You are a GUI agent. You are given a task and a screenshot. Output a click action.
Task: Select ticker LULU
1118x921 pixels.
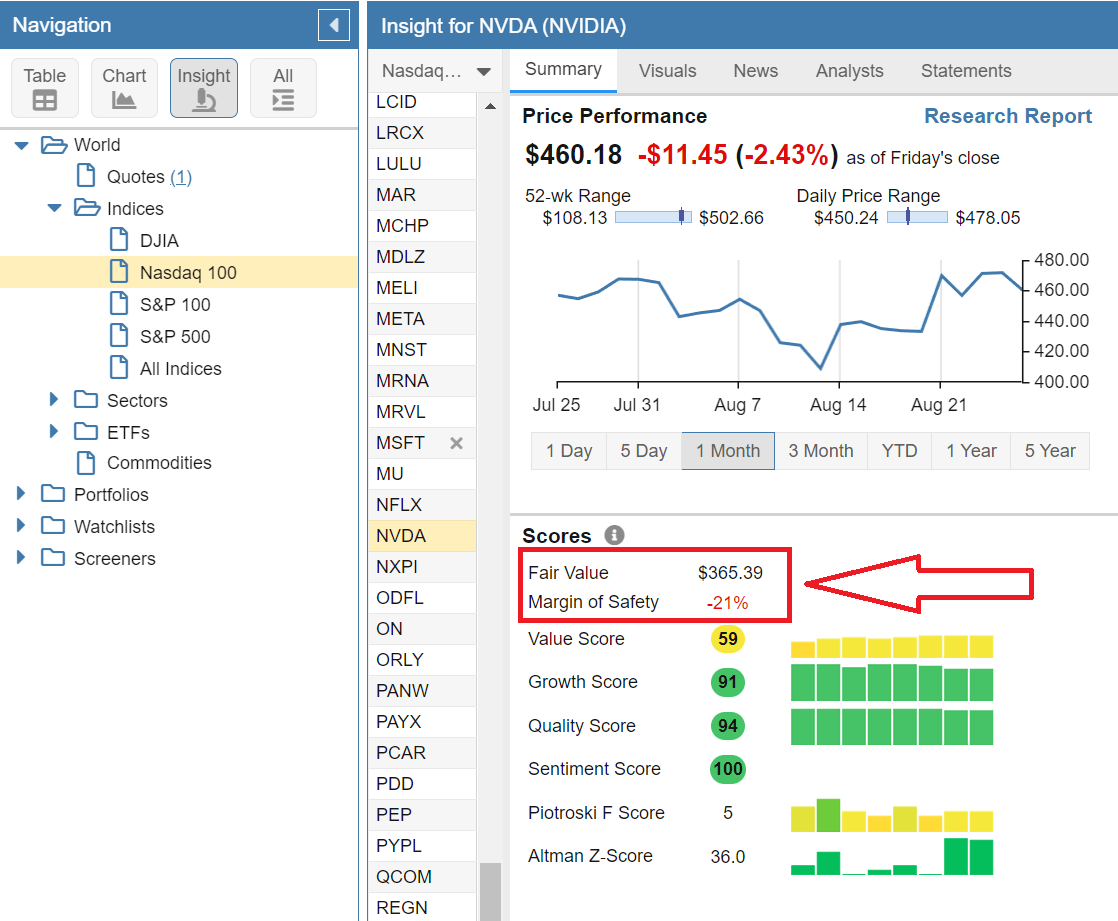point(422,164)
